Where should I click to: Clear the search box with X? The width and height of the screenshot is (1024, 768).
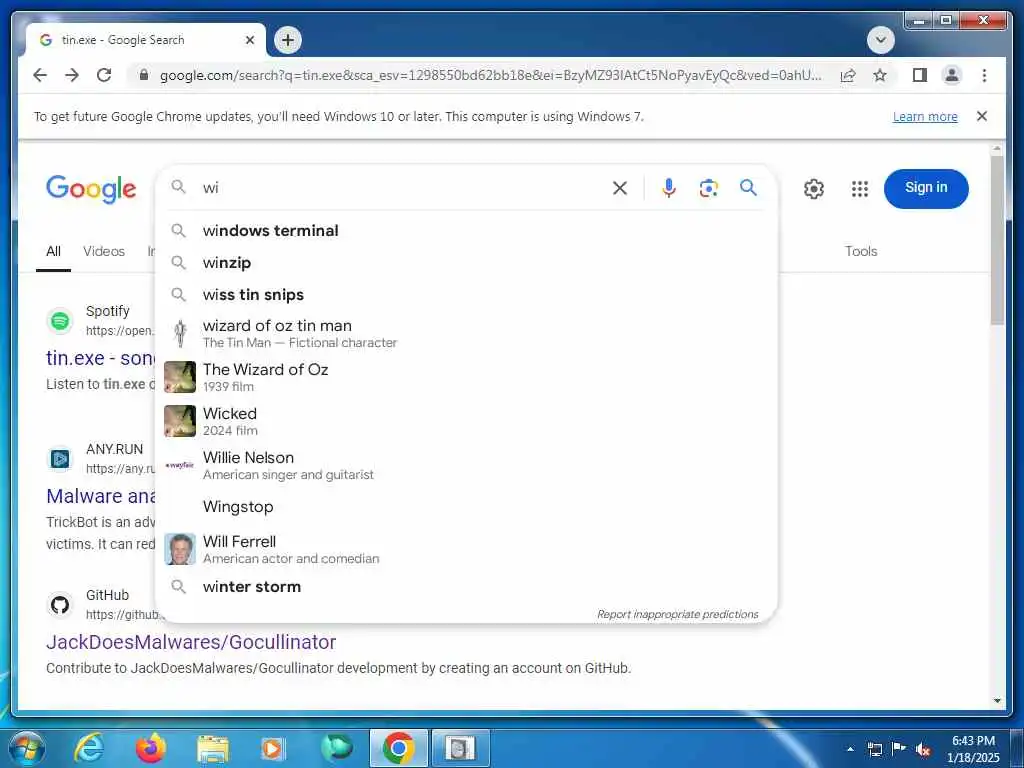620,188
